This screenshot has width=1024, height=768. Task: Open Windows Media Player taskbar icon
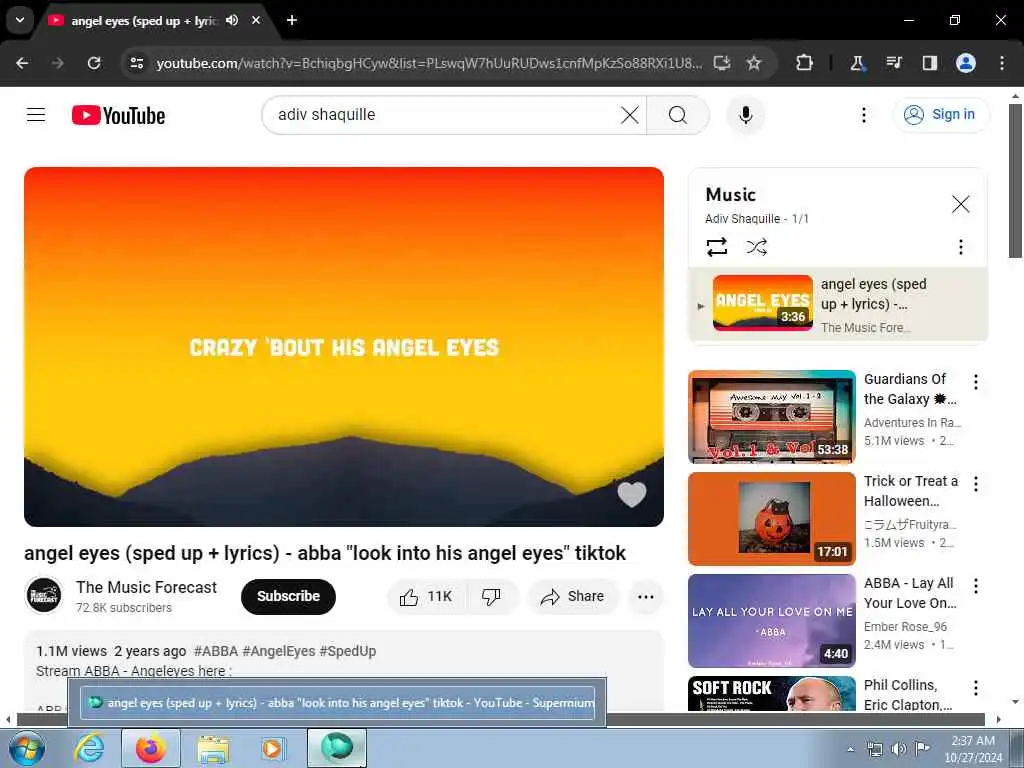pyautogui.click(x=272, y=748)
